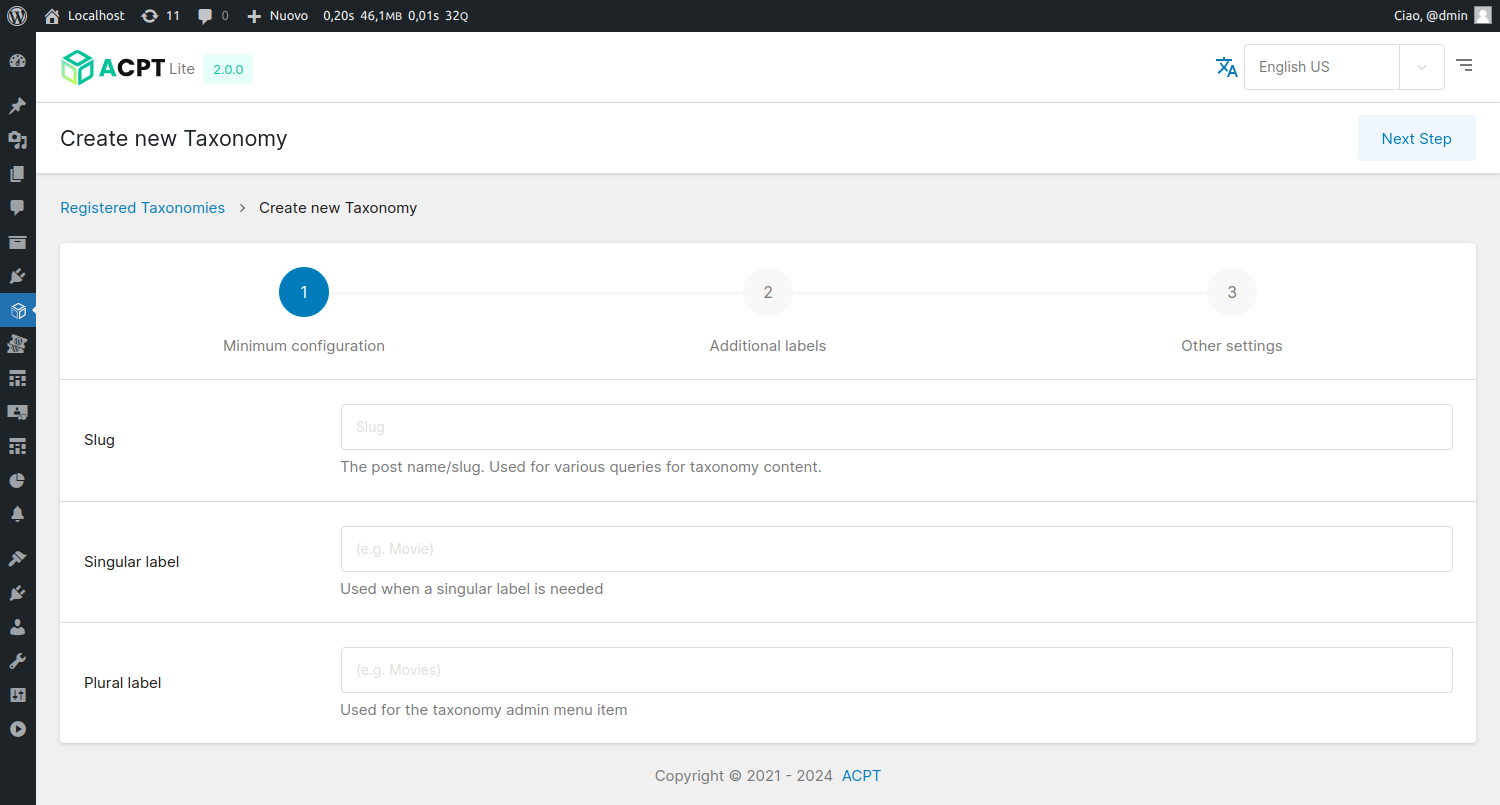The width and height of the screenshot is (1500, 805).
Task: Open the hamburger menu icon in header
Action: 1464,66
